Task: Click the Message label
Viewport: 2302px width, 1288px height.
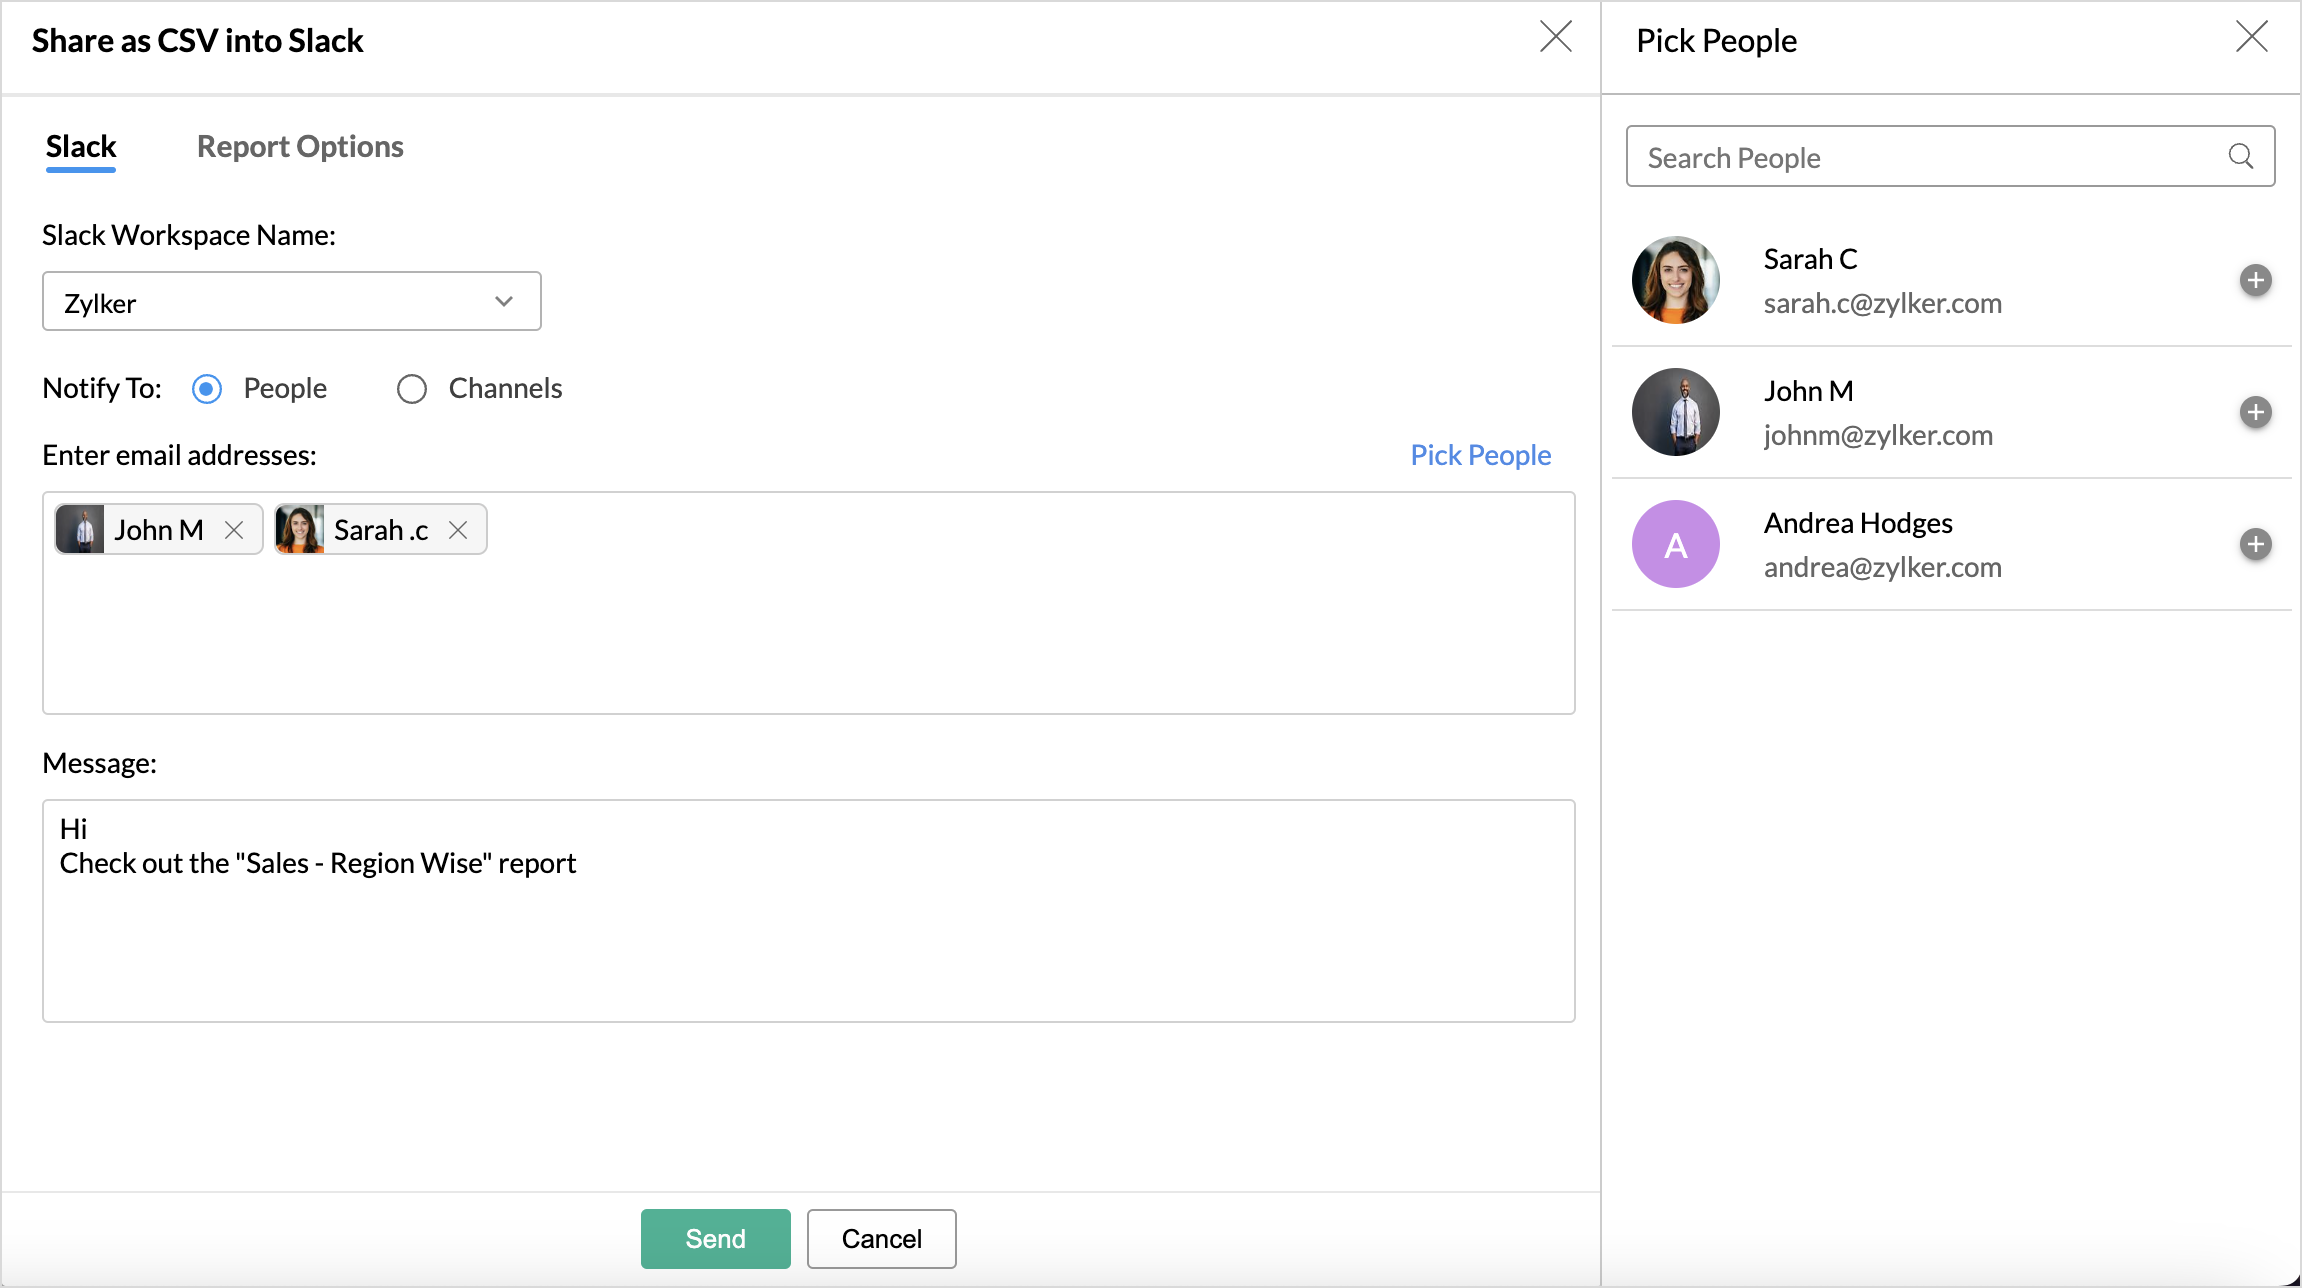Action: pos(99,763)
